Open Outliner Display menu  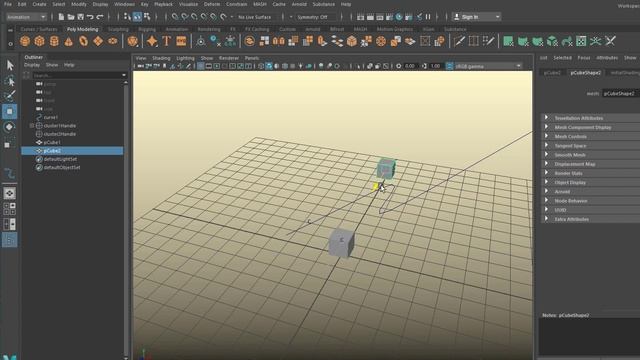coord(32,65)
